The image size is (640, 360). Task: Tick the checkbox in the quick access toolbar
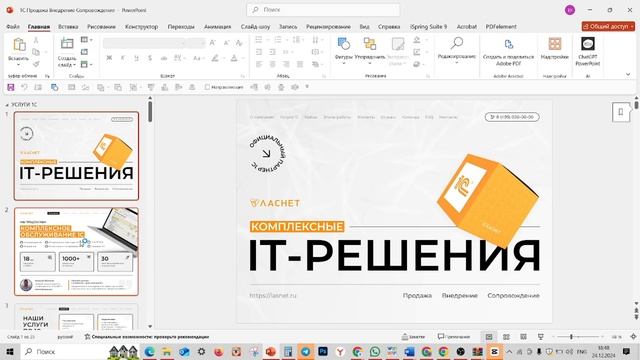[207, 87]
